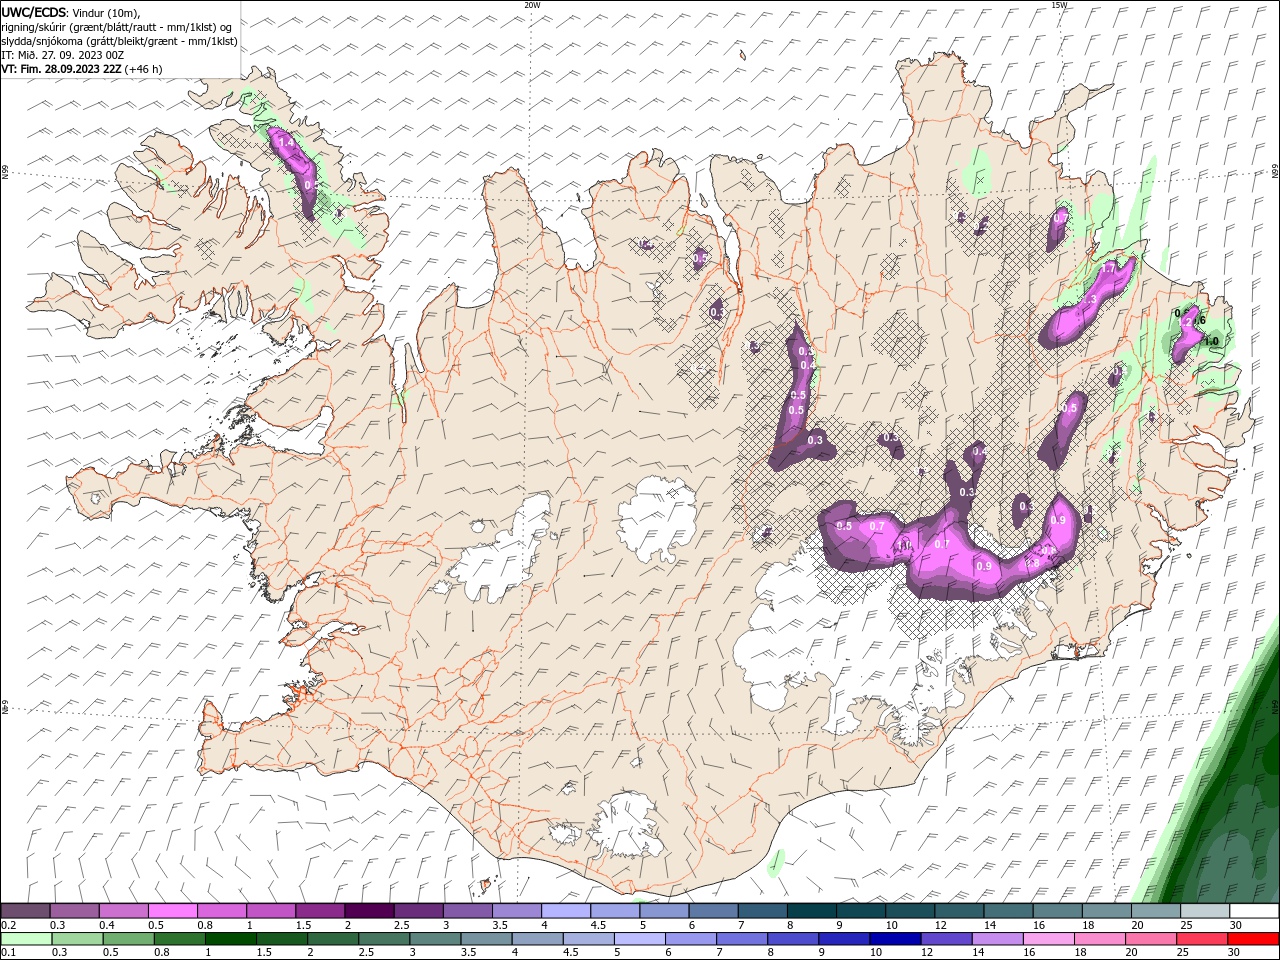The image size is (1280, 960).
Task: Pick the lower scale swatch starting at 4
Action: click(x=536, y=939)
